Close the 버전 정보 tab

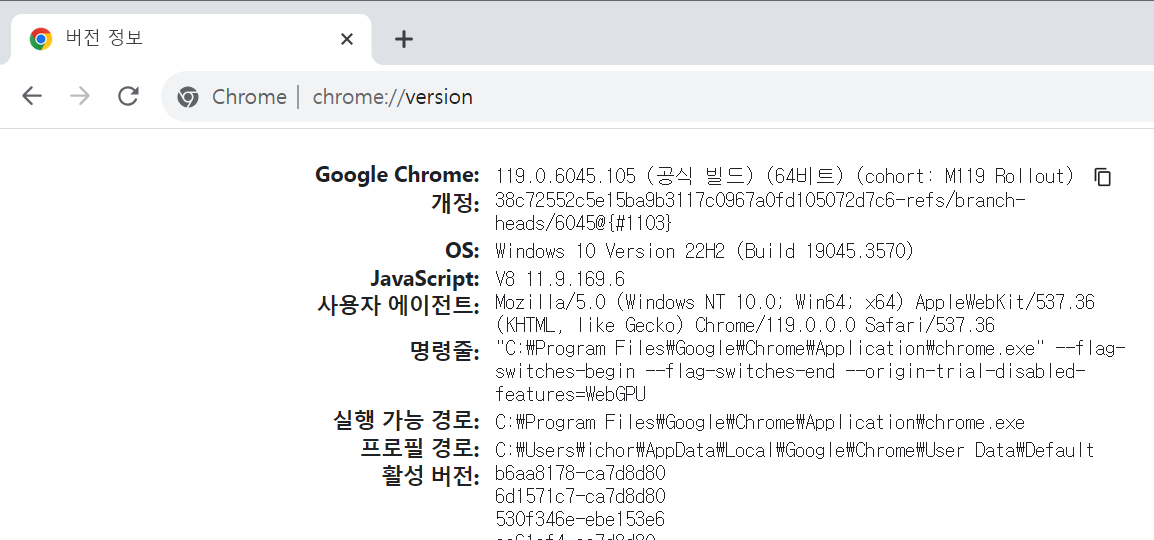[347, 39]
